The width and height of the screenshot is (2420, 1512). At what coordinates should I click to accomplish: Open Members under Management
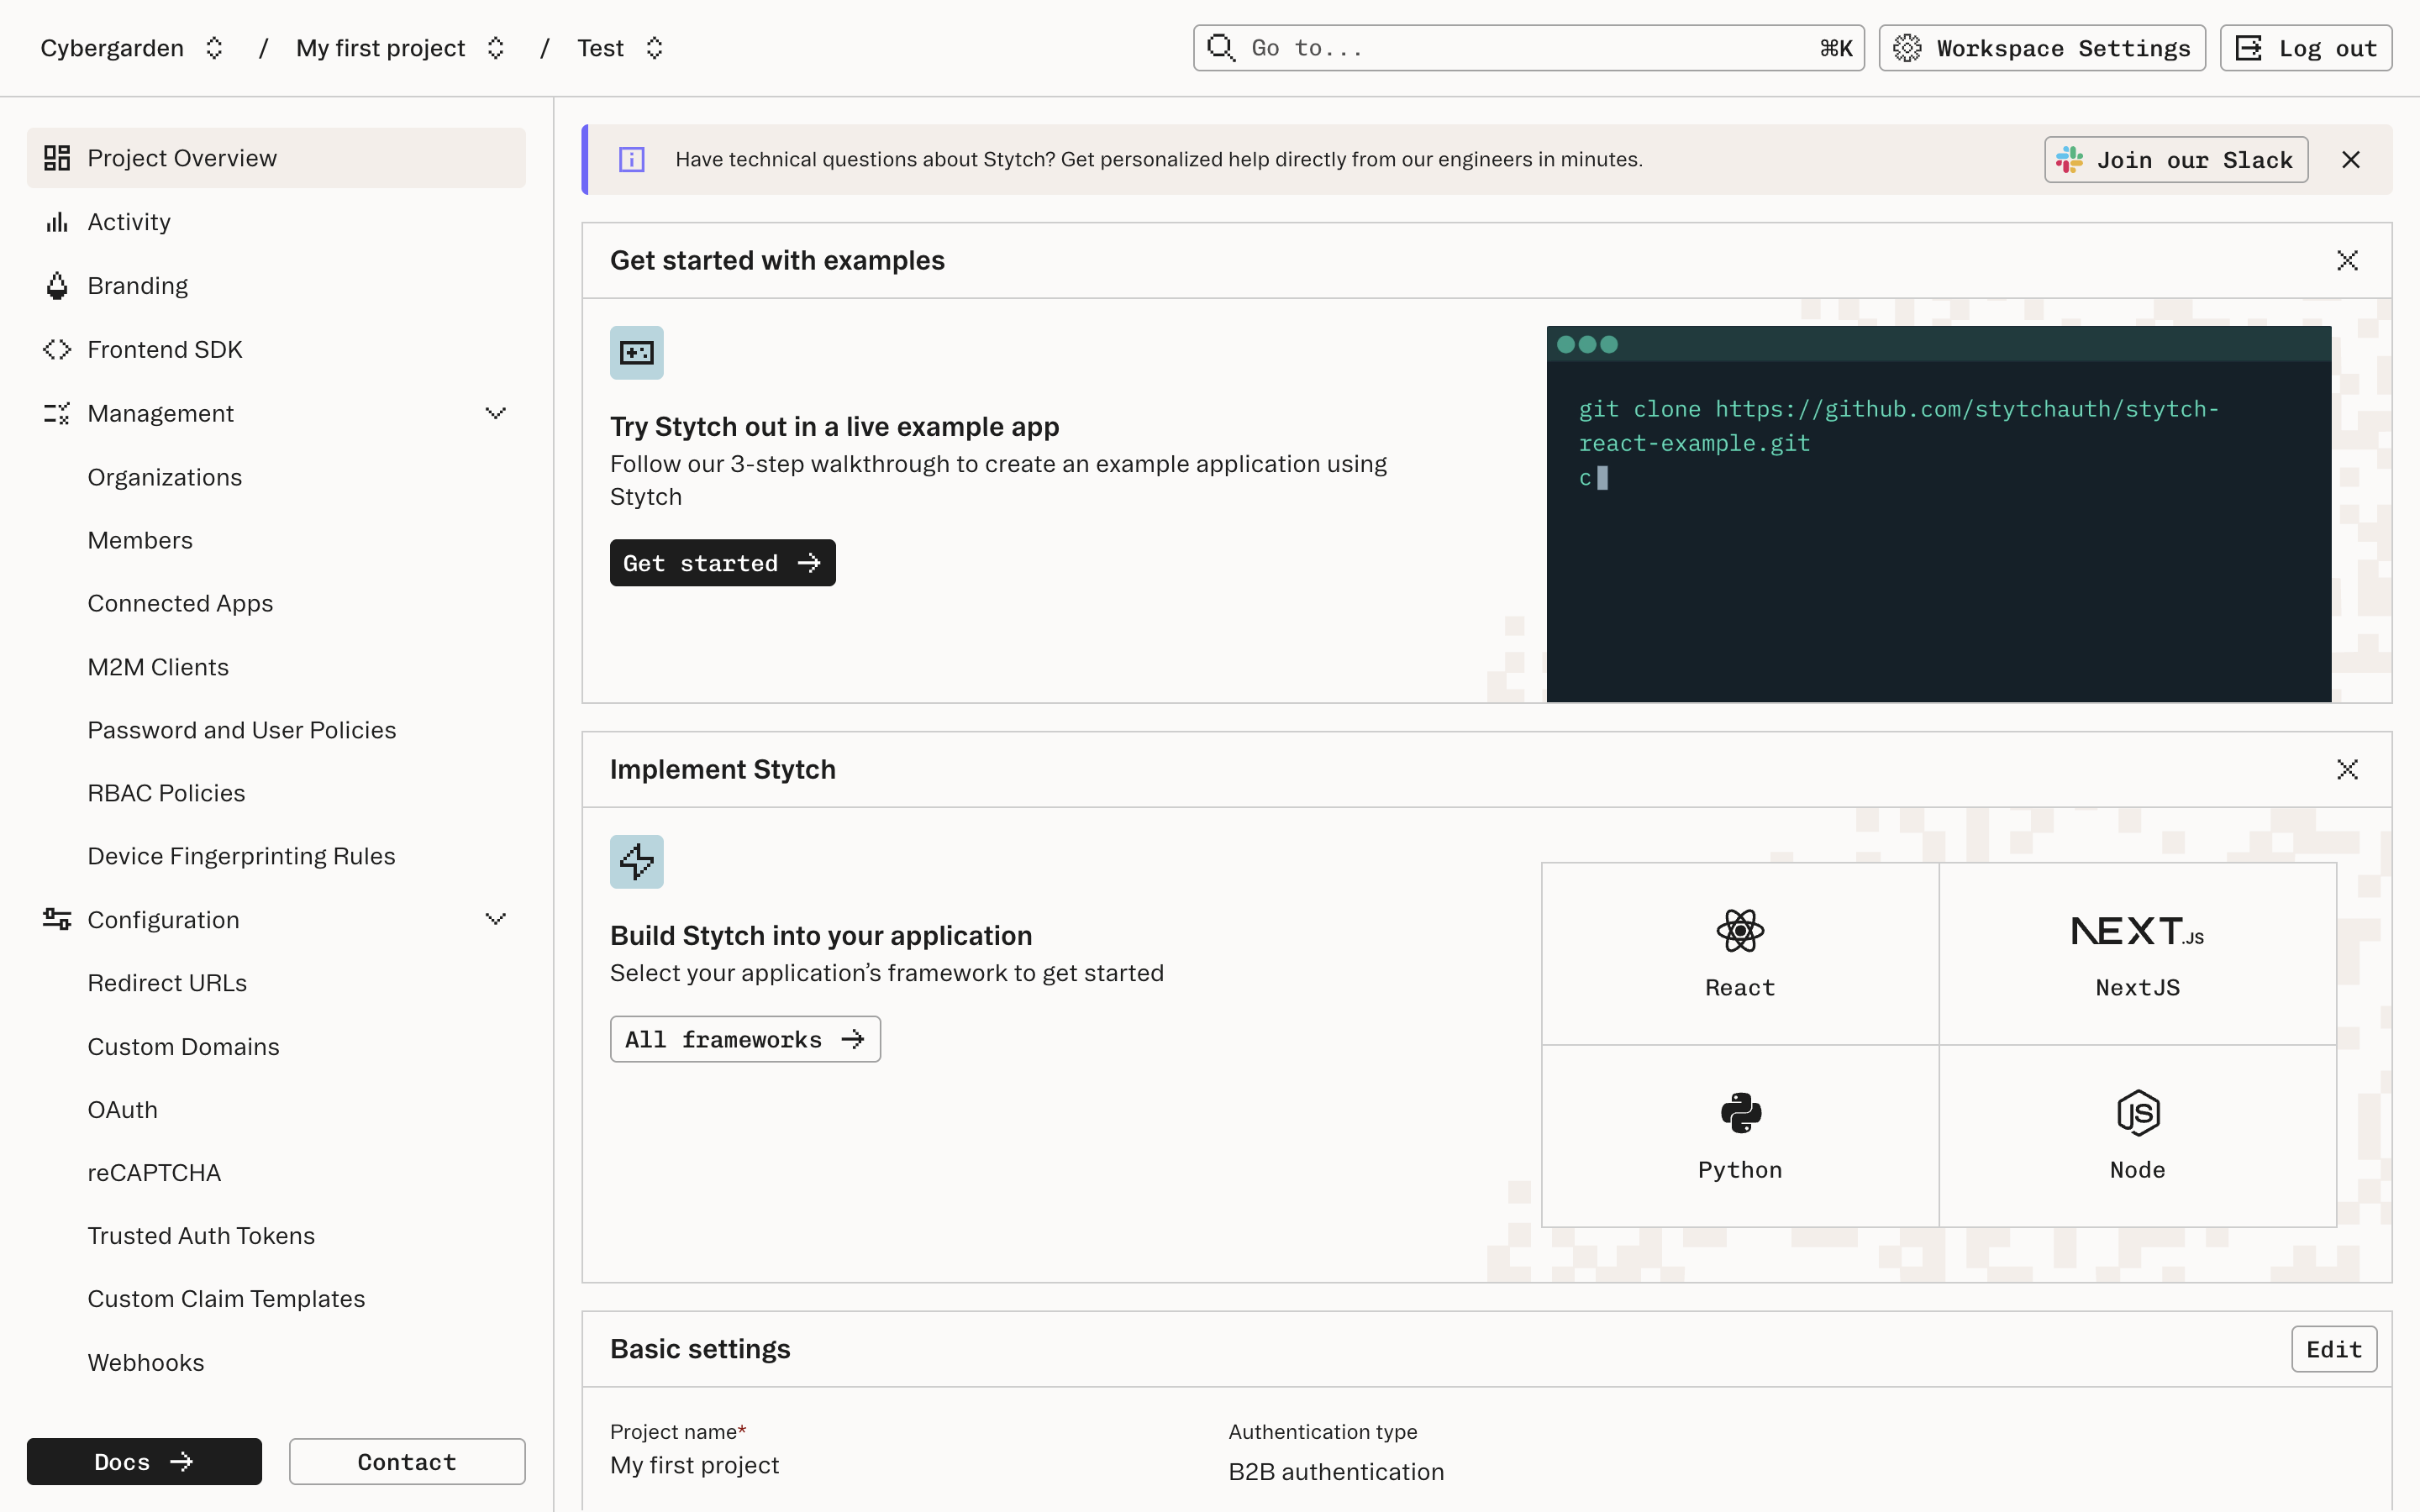[x=140, y=540]
